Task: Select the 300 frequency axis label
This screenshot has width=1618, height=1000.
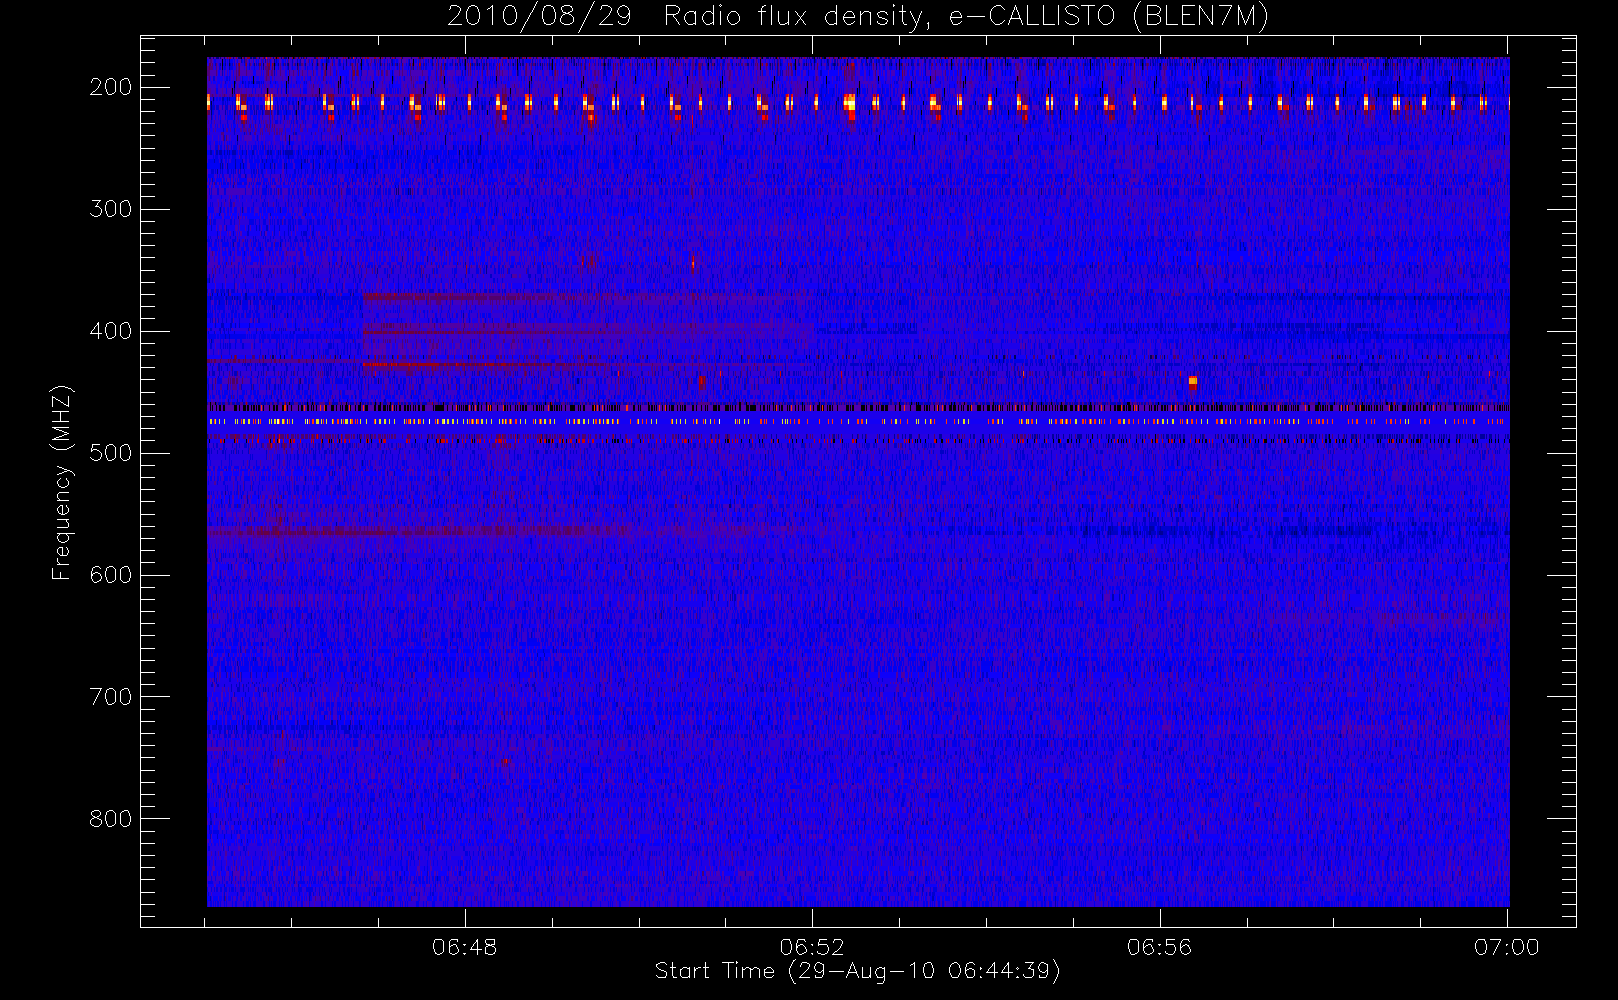Action: [111, 209]
